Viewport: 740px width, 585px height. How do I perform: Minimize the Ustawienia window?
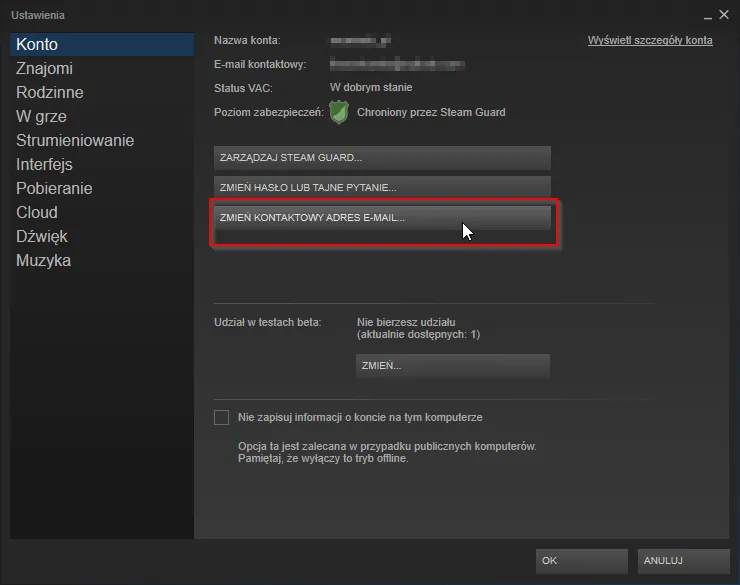coord(707,16)
